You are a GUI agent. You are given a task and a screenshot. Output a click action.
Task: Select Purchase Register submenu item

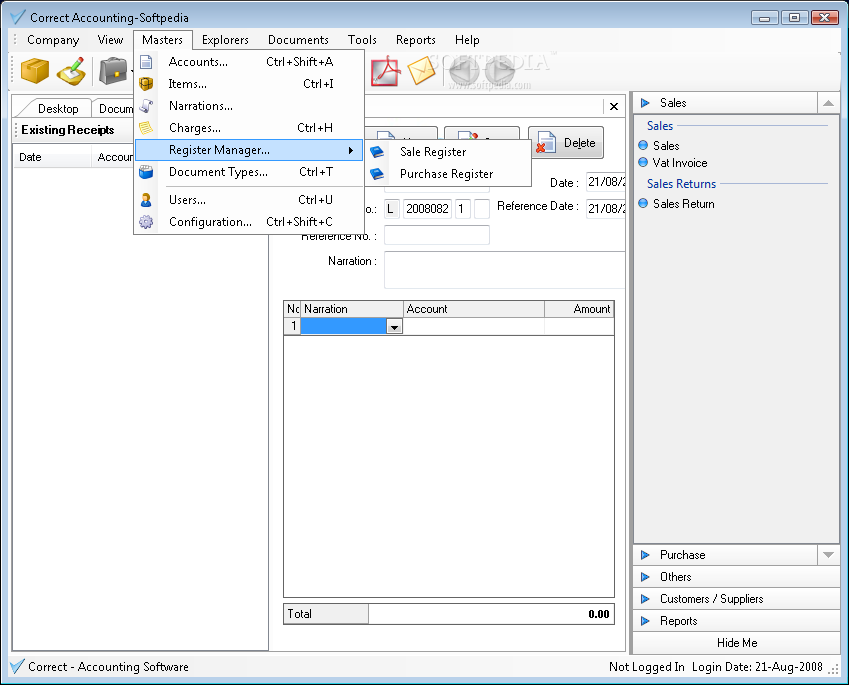tap(448, 174)
